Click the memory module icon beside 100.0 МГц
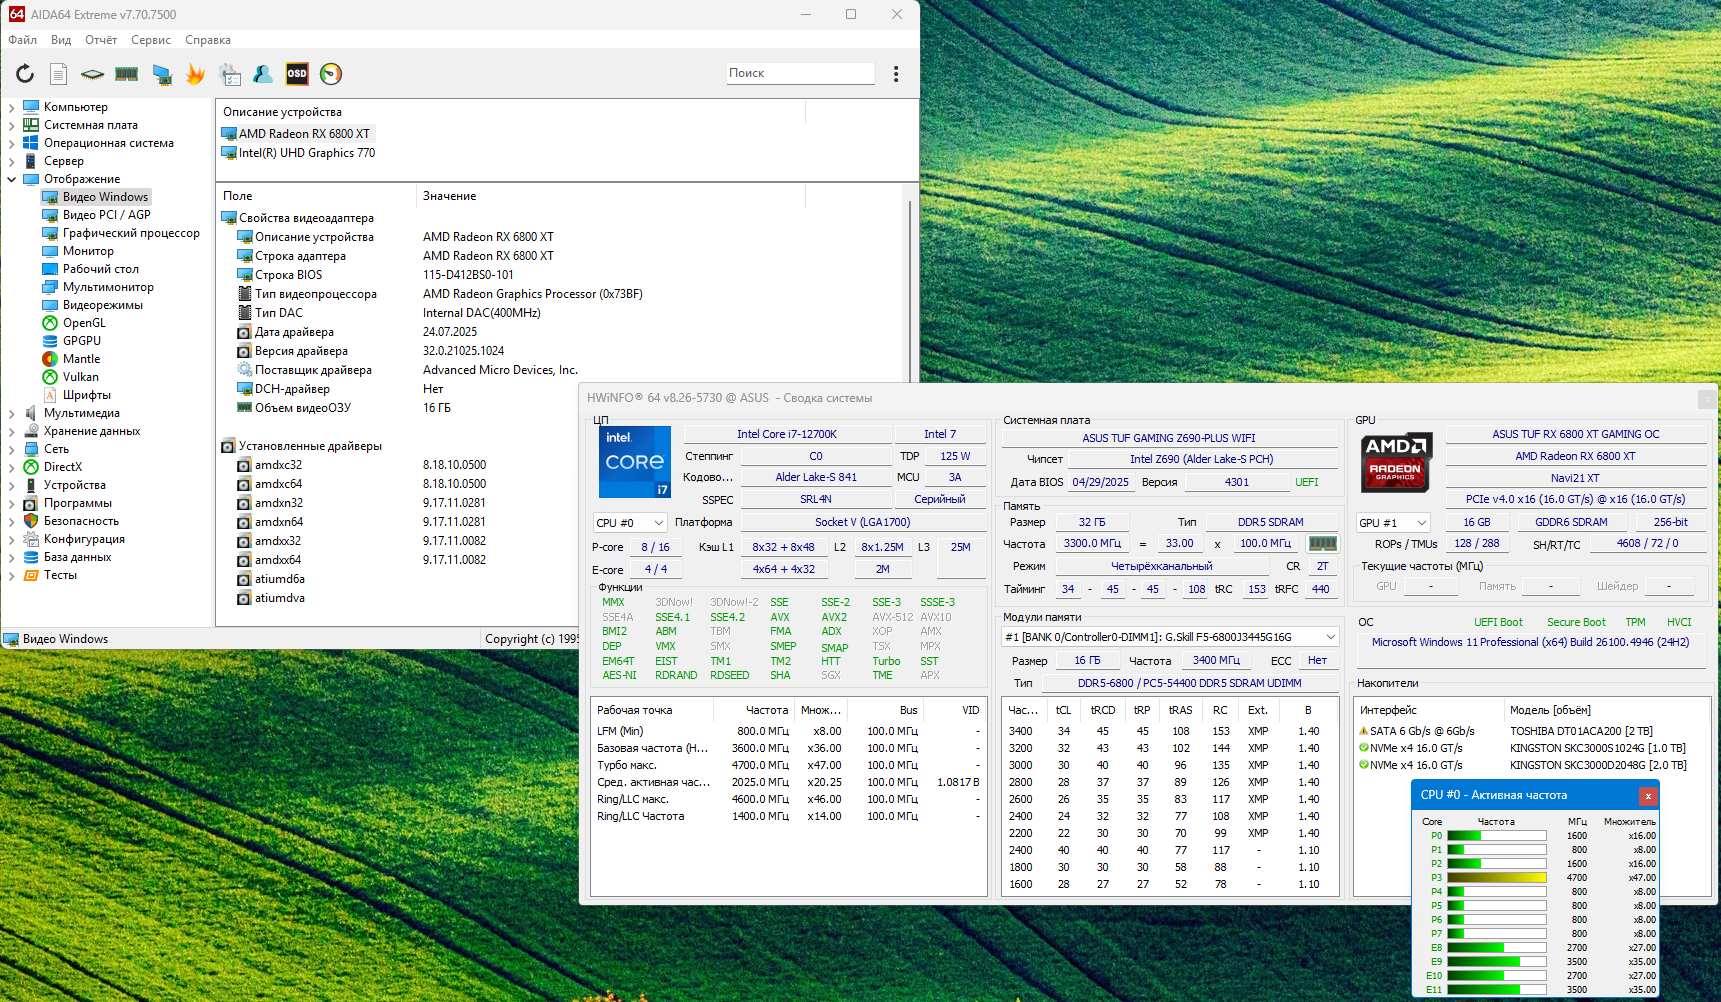1721x1002 pixels. pyautogui.click(x=1323, y=544)
